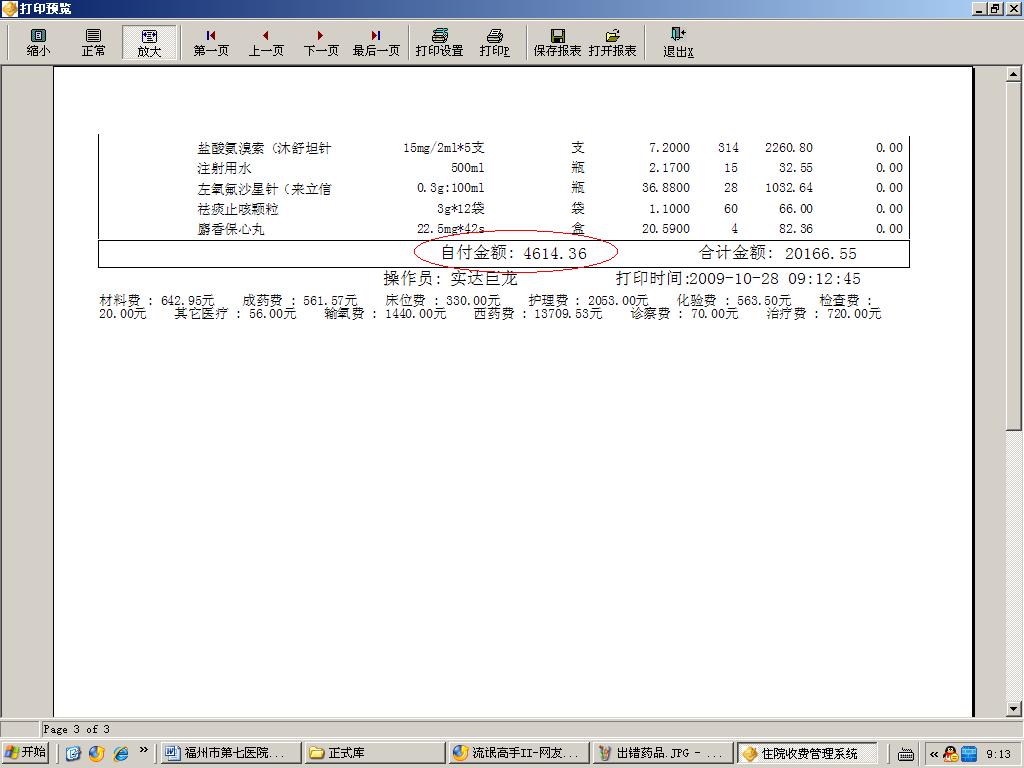This screenshot has width=1024, height=768.
Task: Click the 护理费 2053.00元 entry
Action: (x=588, y=301)
